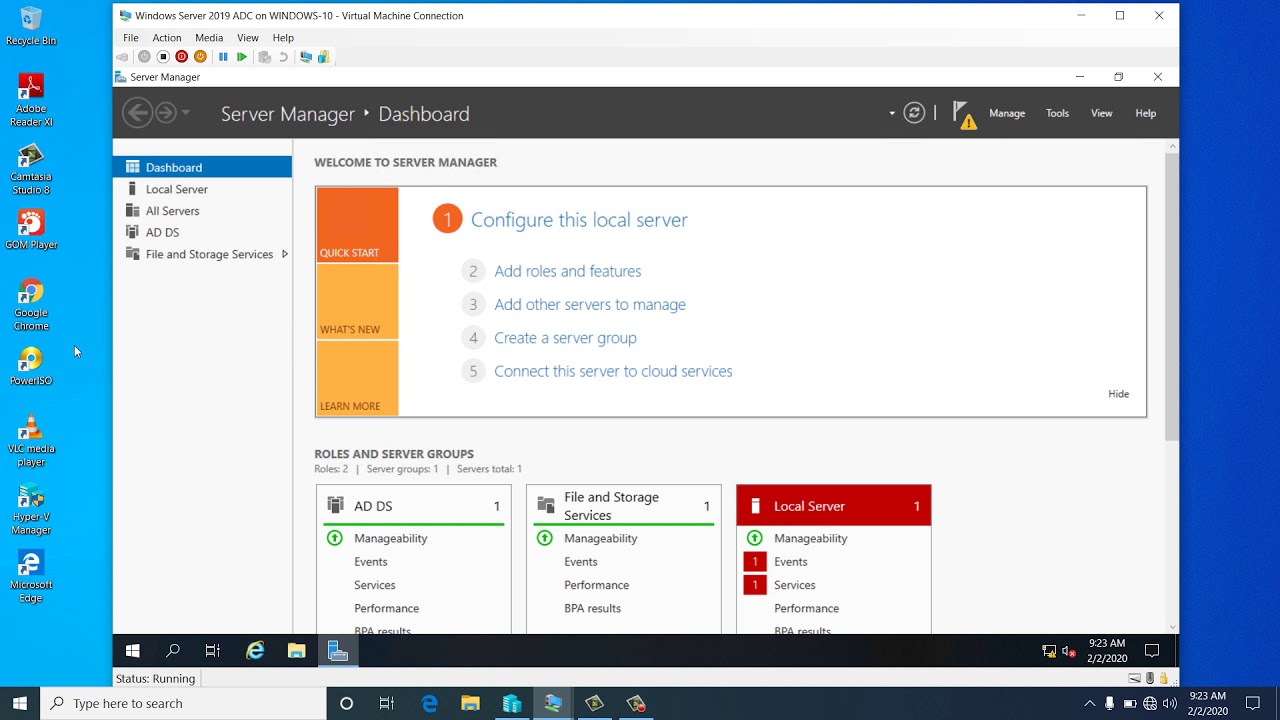Open VM Connection File menu
This screenshot has width=1280, height=720.
coord(131,38)
